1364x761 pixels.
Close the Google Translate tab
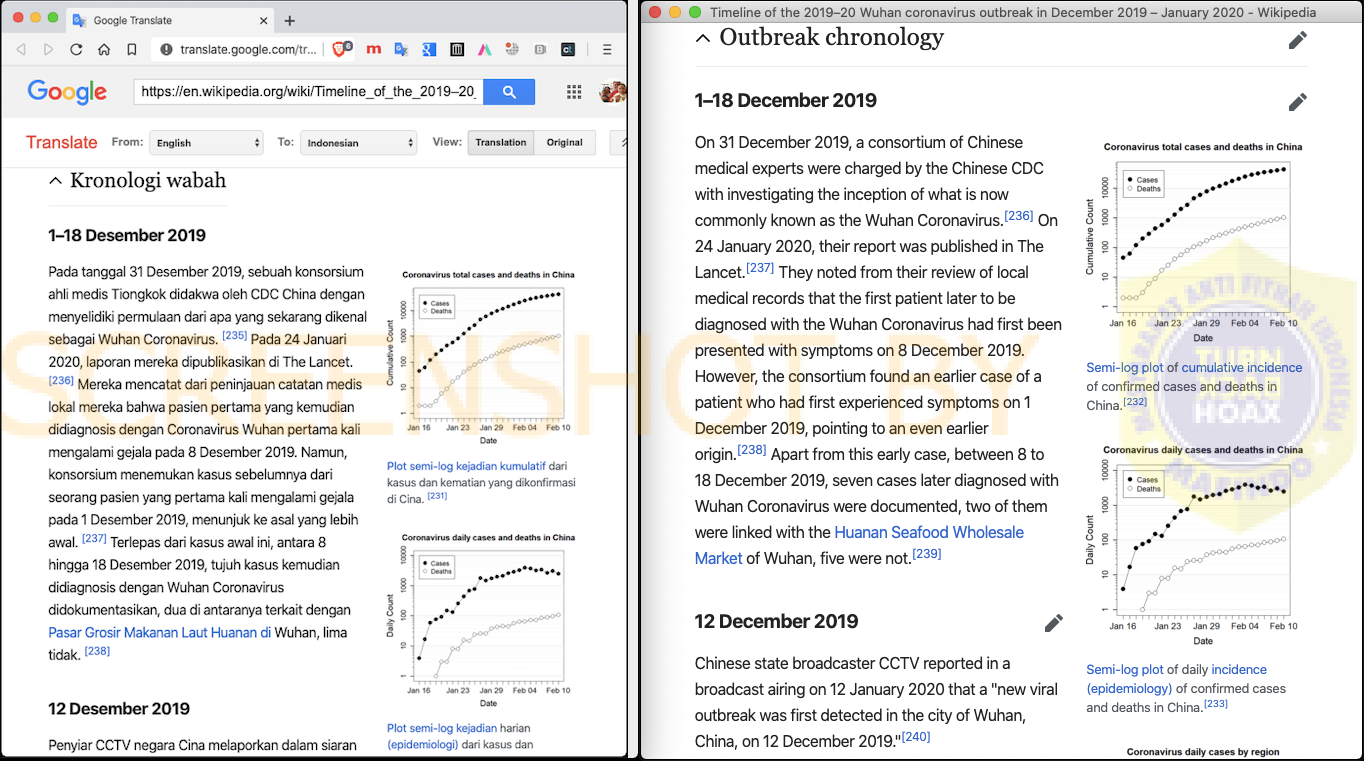(x=263, y=20)
